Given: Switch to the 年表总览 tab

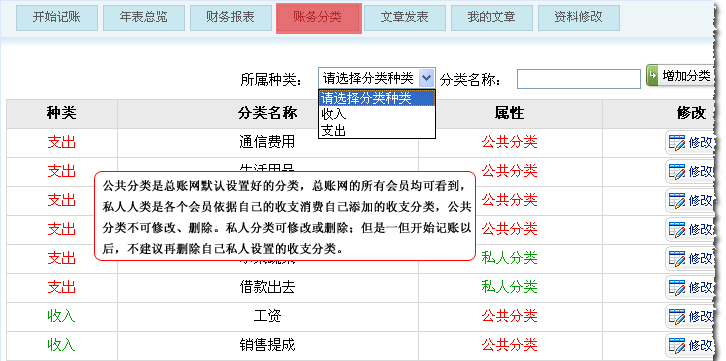Looking at the screenshot, I should [x=144, y=18].
